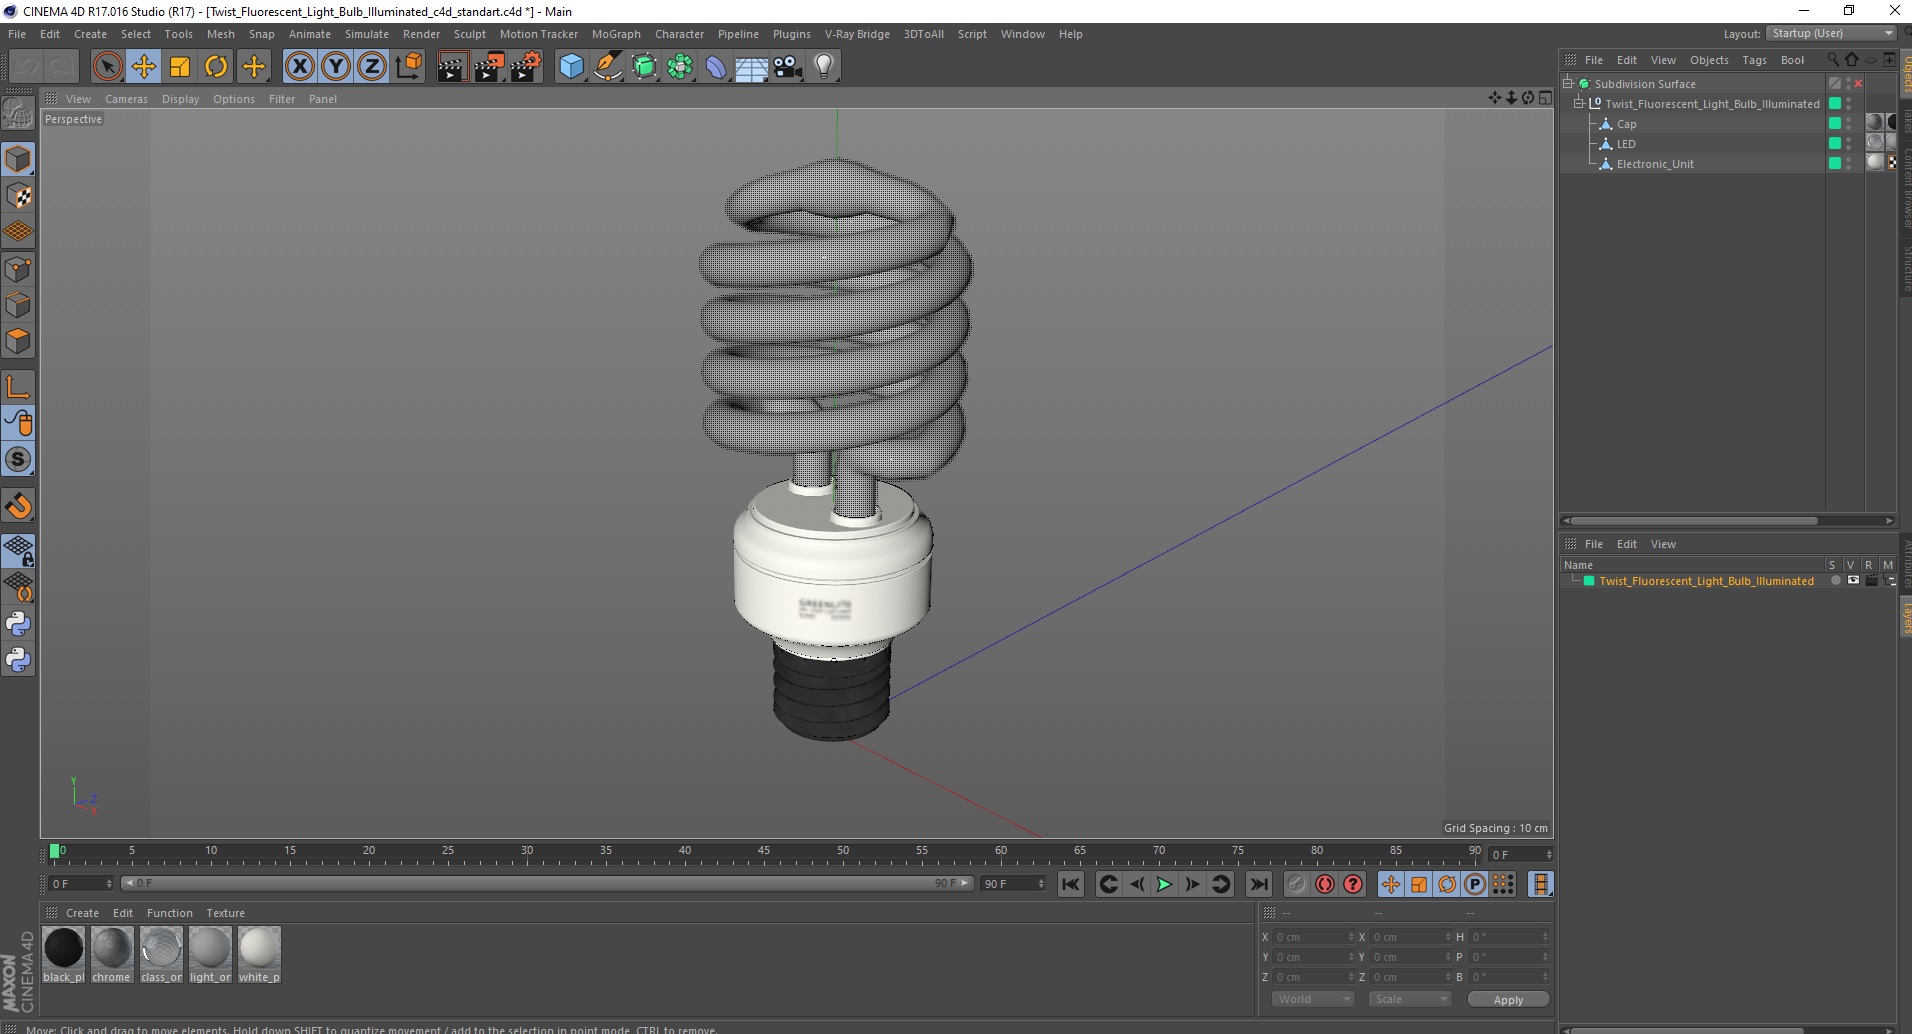
Task: Toggle autokeying button
Action: point(1325,884)
